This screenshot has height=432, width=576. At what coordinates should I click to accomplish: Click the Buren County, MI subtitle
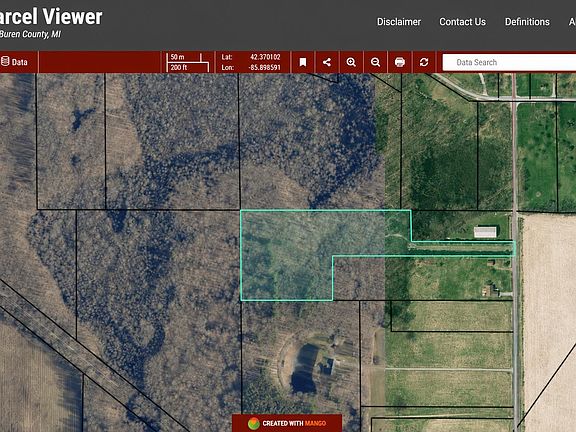pos(30,34)
